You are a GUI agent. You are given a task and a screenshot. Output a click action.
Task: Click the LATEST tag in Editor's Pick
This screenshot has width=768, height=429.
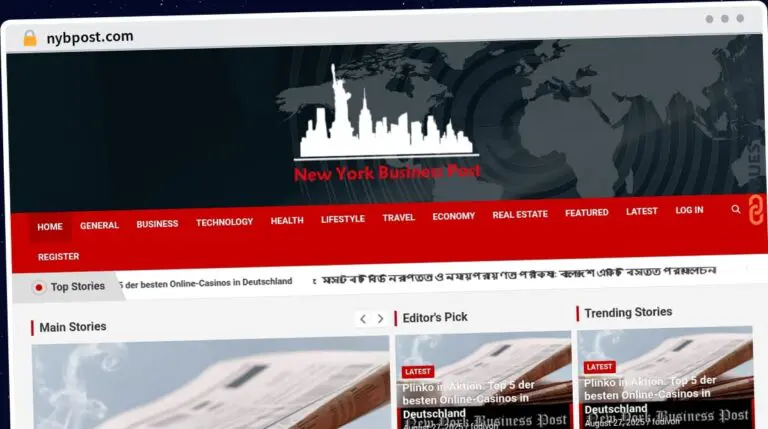[x=418, y=372]
